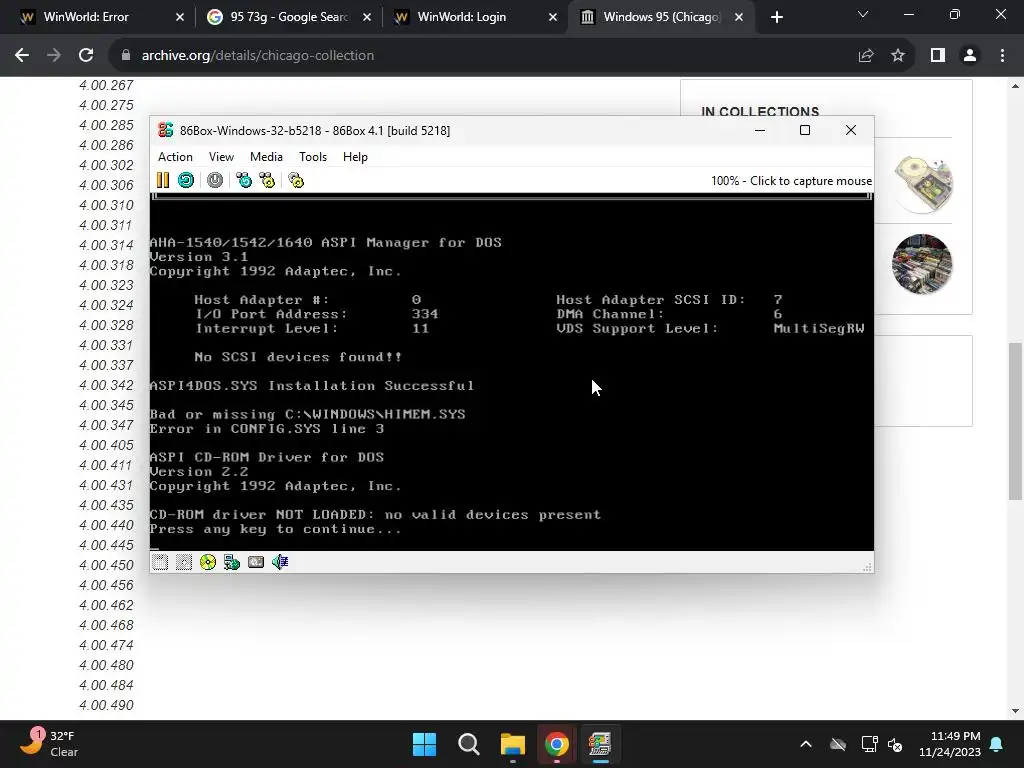
Task: Click 86Box icon in taskbar
Action: [x=600, y=744]
